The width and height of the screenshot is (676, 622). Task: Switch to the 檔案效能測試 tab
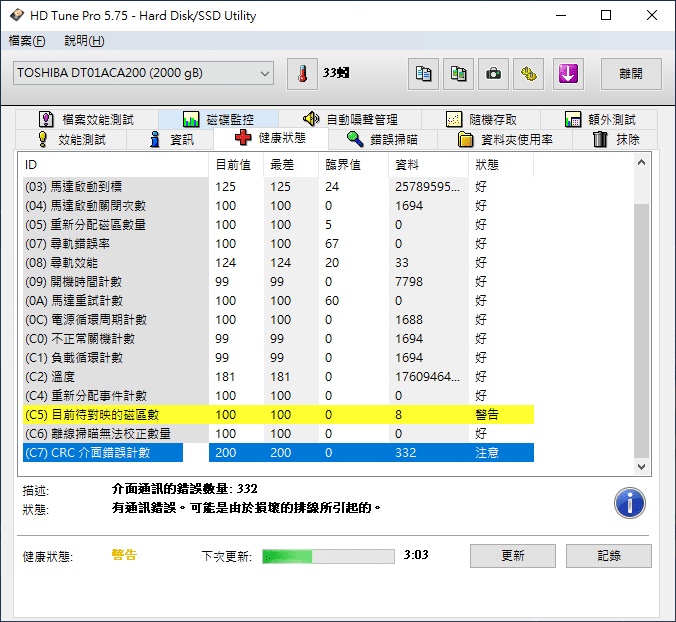[87, 119]
